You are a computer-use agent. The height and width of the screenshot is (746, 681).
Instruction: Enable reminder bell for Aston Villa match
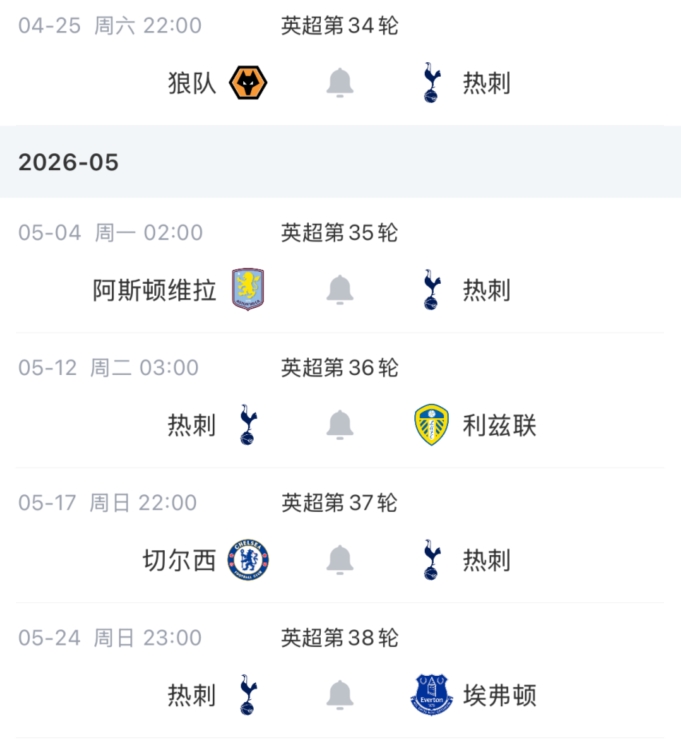tap(340, 290)
